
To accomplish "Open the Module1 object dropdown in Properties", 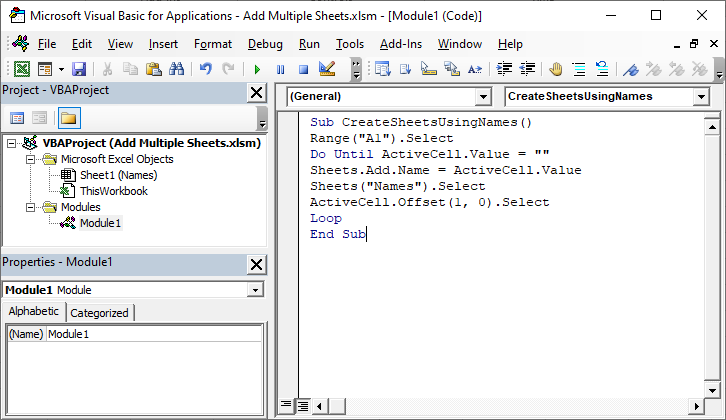I will tap(255, 290).
